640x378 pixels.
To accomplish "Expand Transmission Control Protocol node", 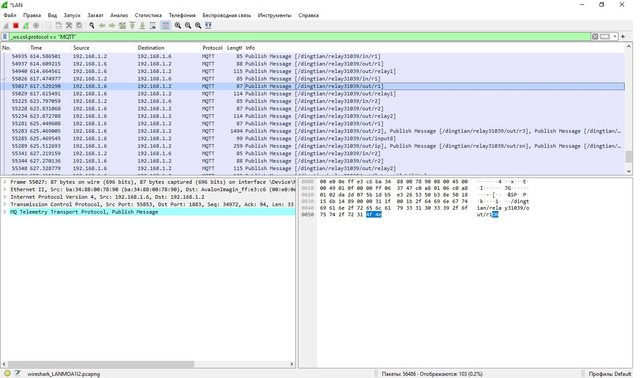I will pyautogui.click(x=4, y=204).
